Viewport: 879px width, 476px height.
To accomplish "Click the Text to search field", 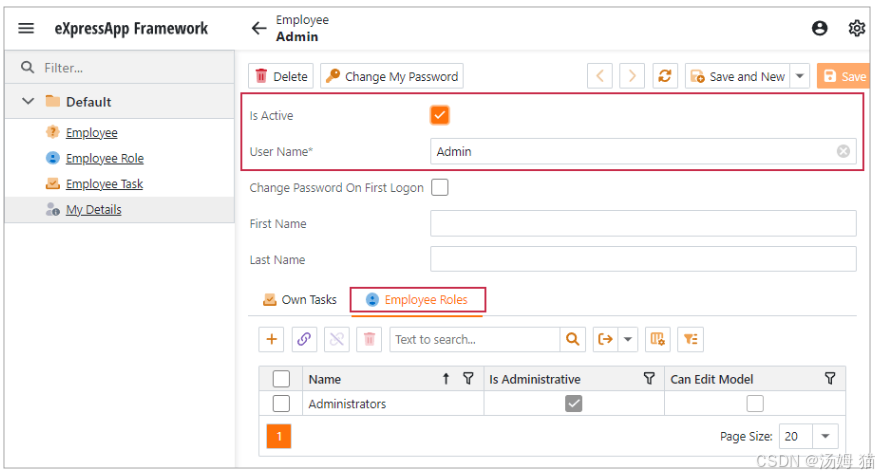I will point(475,339).
